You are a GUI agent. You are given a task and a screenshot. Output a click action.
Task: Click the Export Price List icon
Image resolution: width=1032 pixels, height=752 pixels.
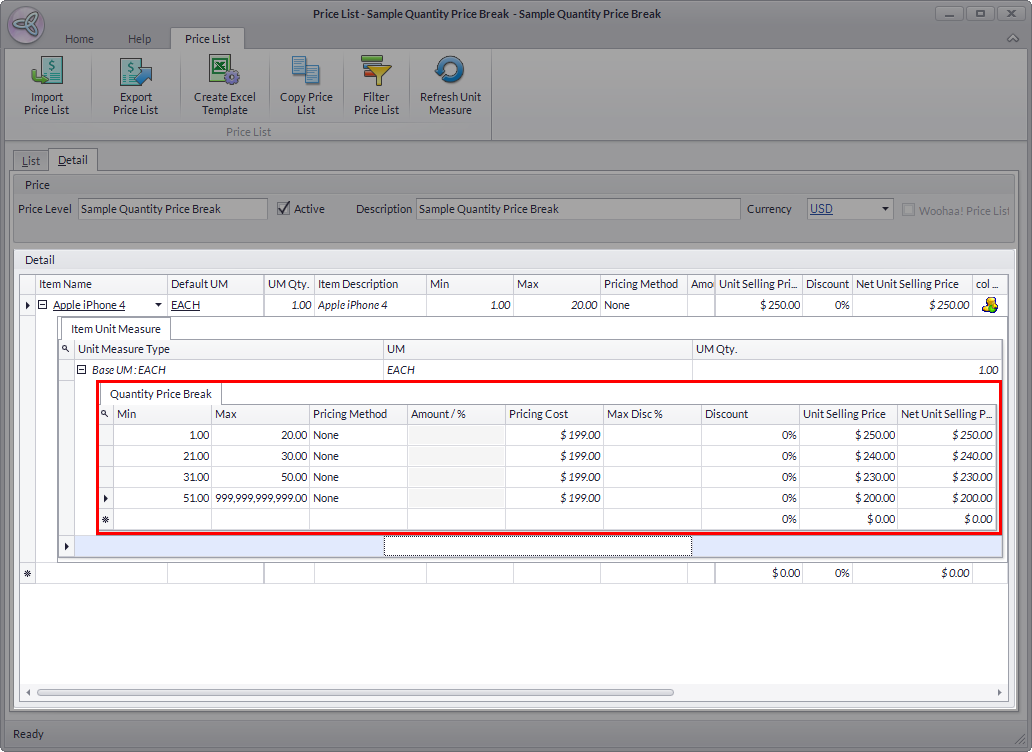(135, 73)
